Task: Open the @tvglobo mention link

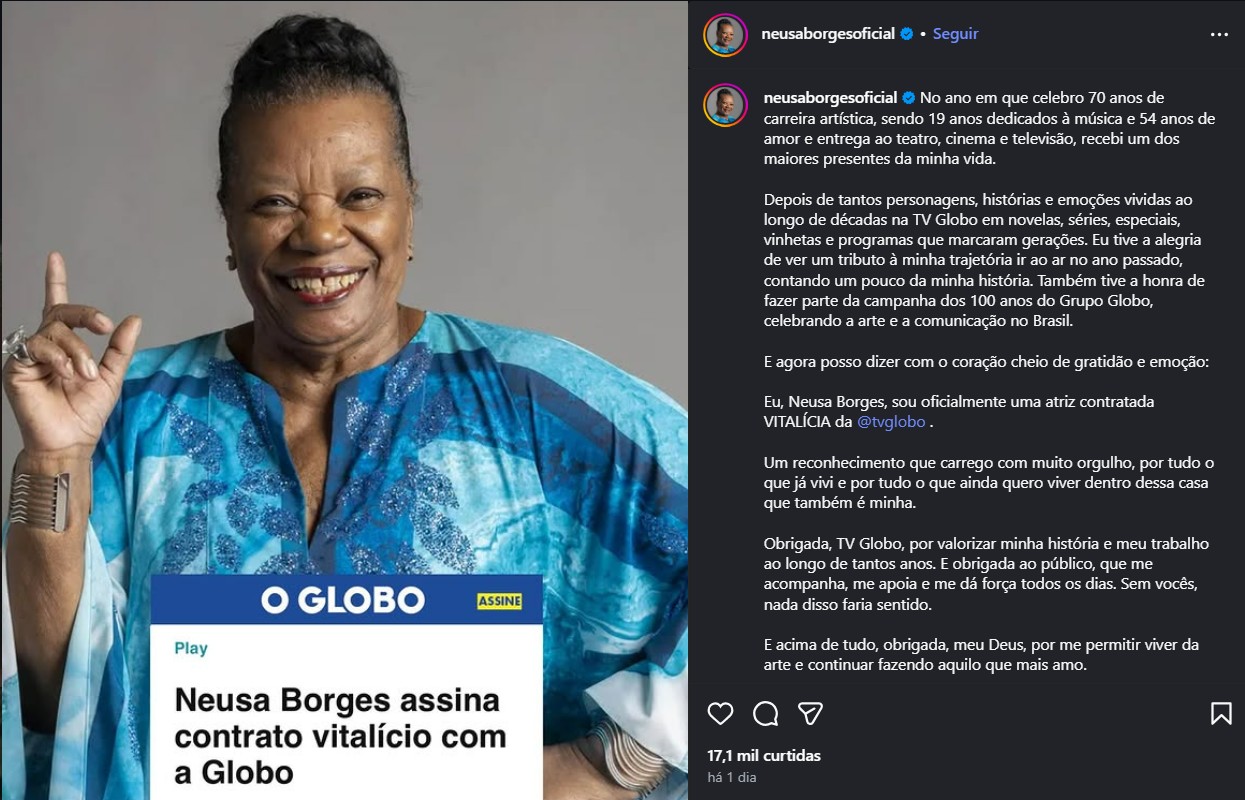Action: pos(891,422)
